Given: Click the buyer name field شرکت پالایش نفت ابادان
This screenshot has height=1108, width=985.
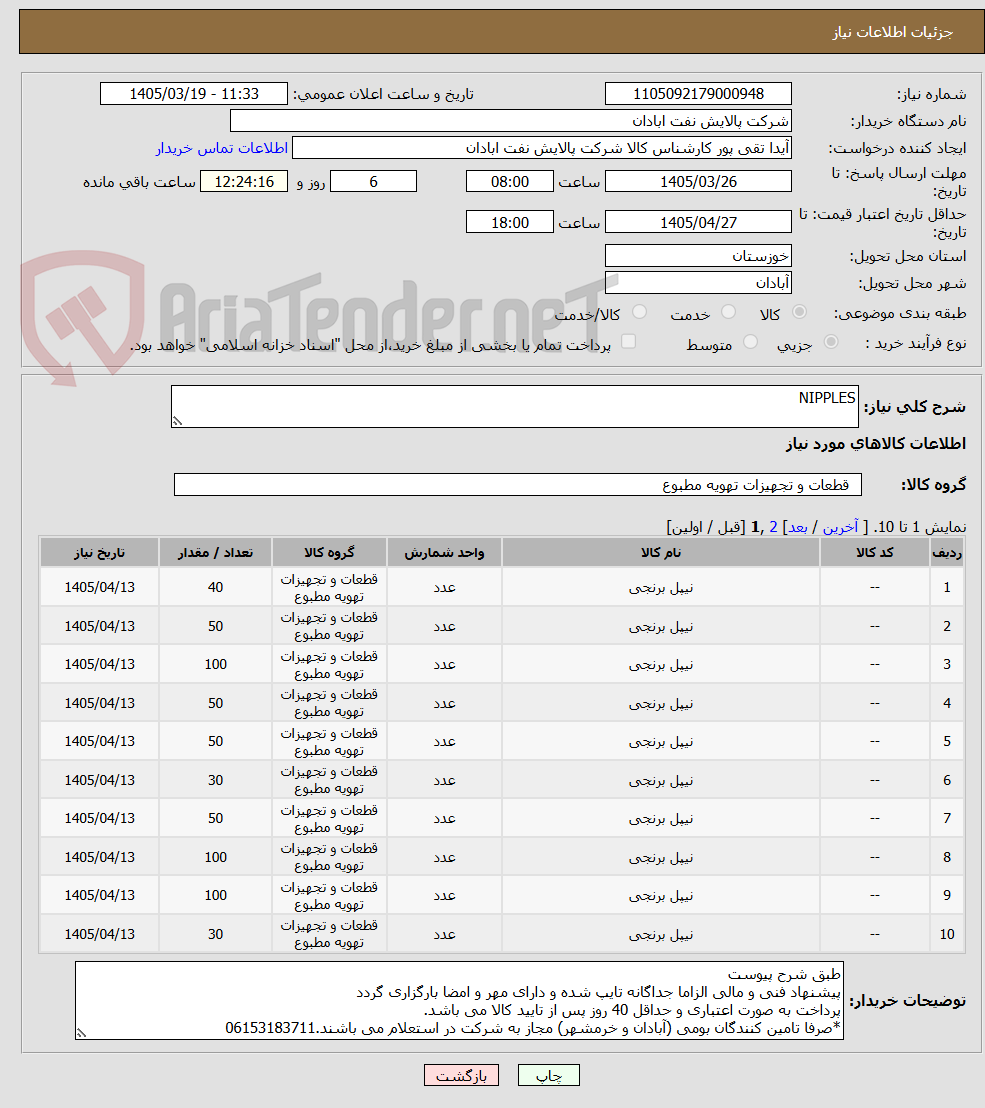Looking at the screenshot, I should (510, 121).
